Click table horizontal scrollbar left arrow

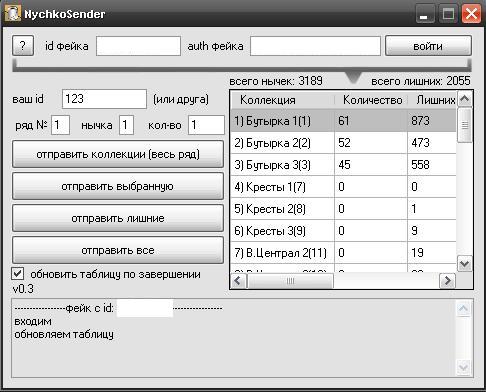(x=238, y=281)
